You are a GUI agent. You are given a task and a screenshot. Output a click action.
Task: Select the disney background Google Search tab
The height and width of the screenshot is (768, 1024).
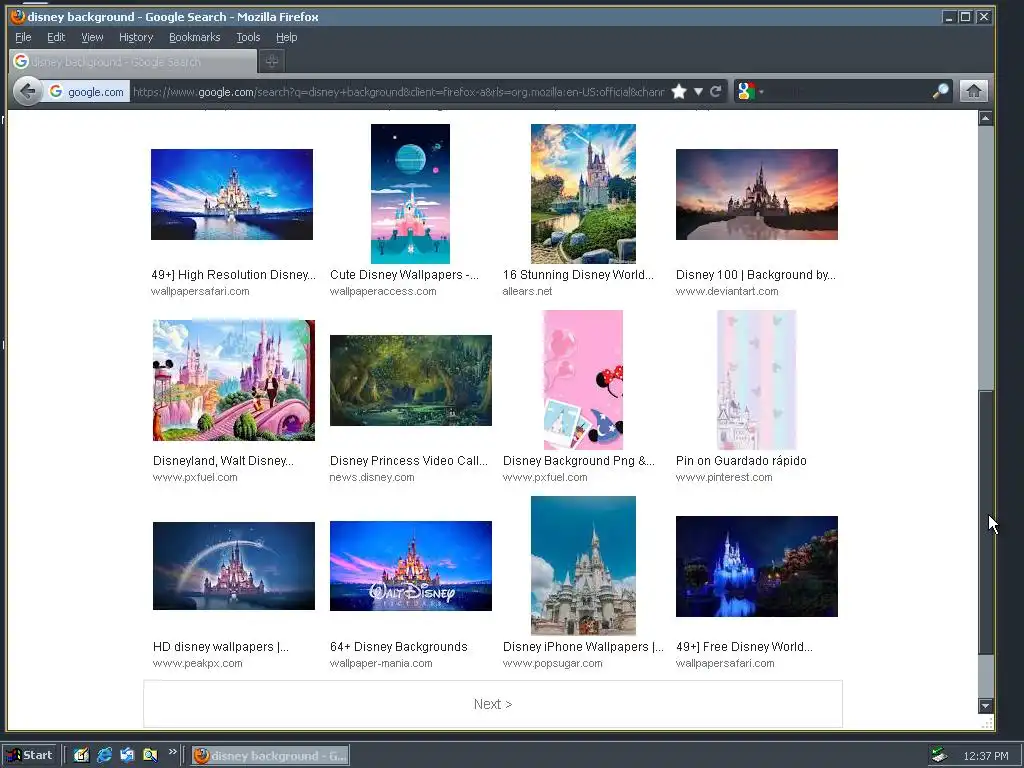133,61
